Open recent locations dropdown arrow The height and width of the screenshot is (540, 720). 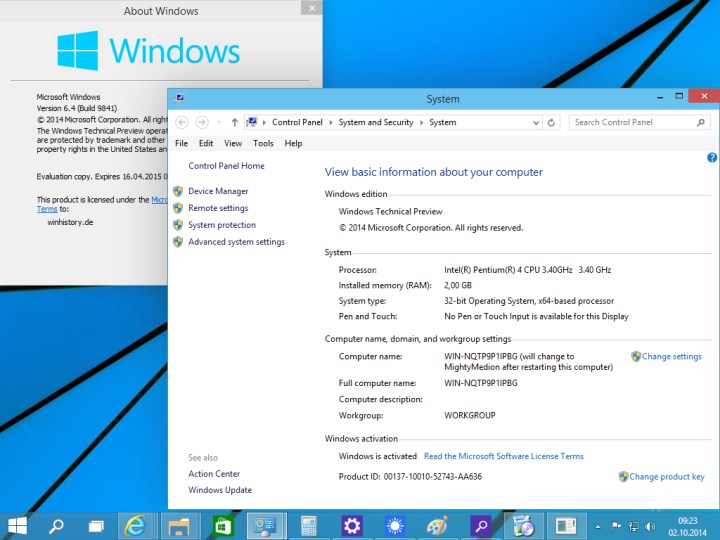pos(219,122)
